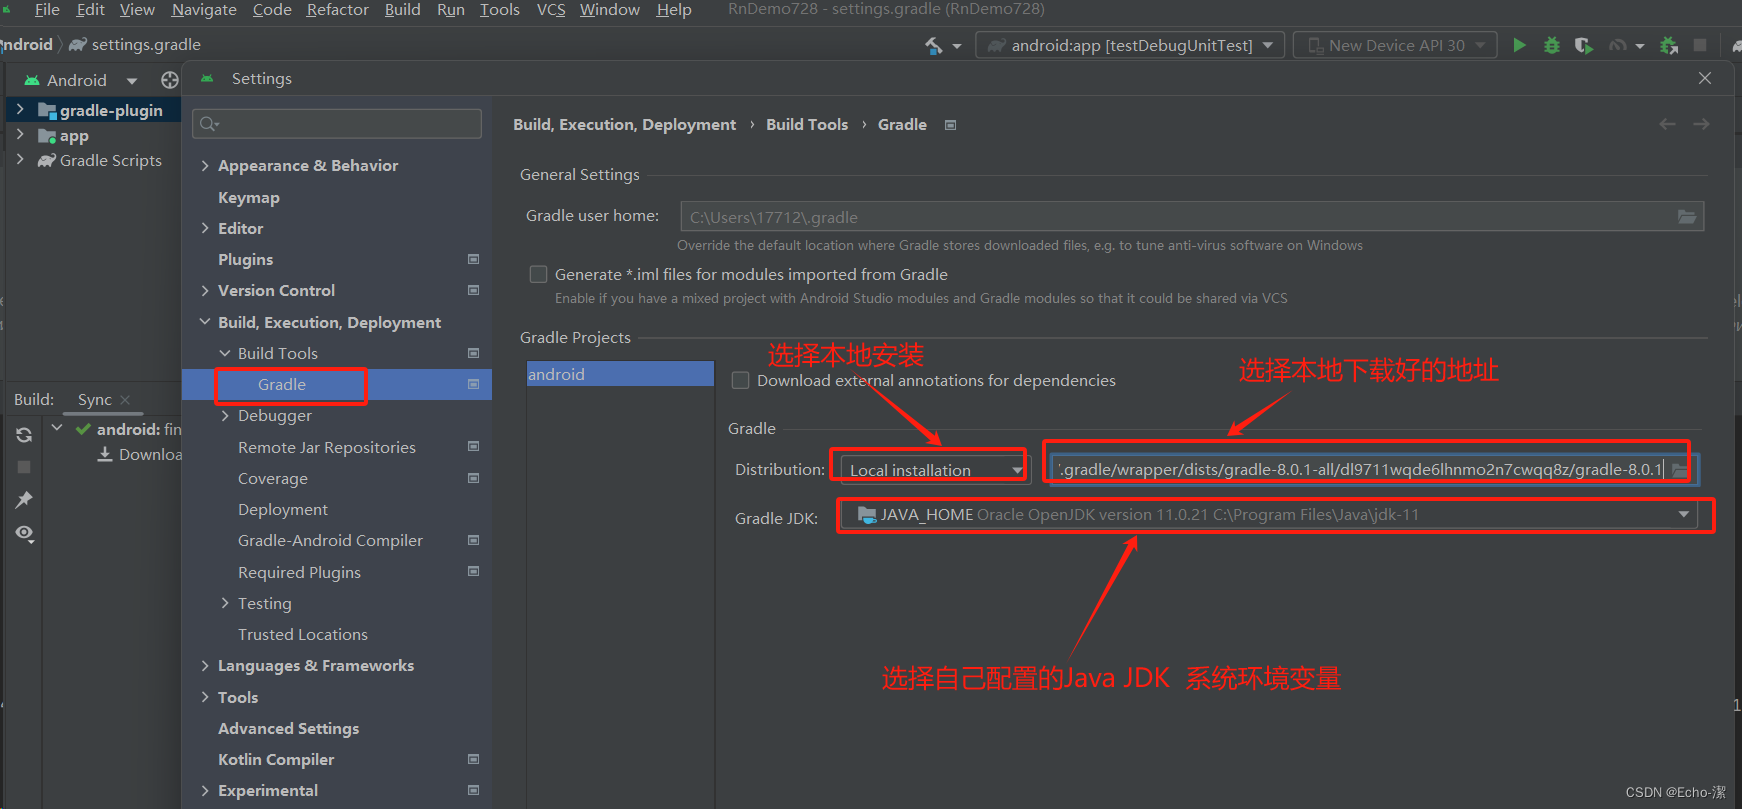Run the app with the green play icon
This screenshot has height=809, width=1742.
point(1519,45)
